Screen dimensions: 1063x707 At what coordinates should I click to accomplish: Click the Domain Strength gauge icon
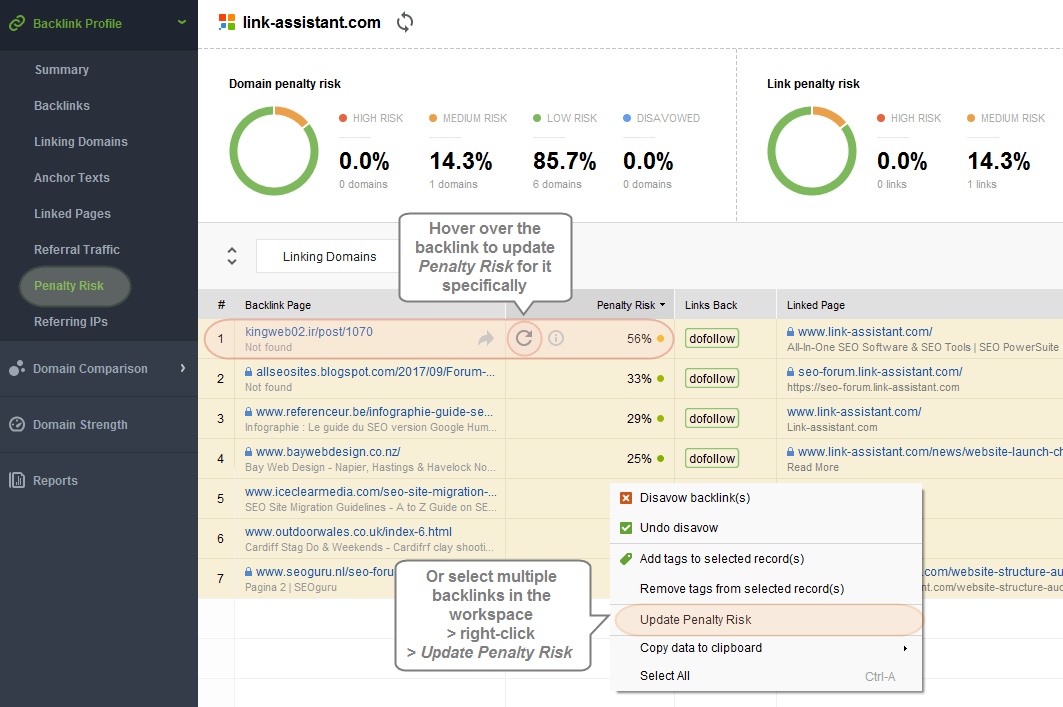(17, 424)
